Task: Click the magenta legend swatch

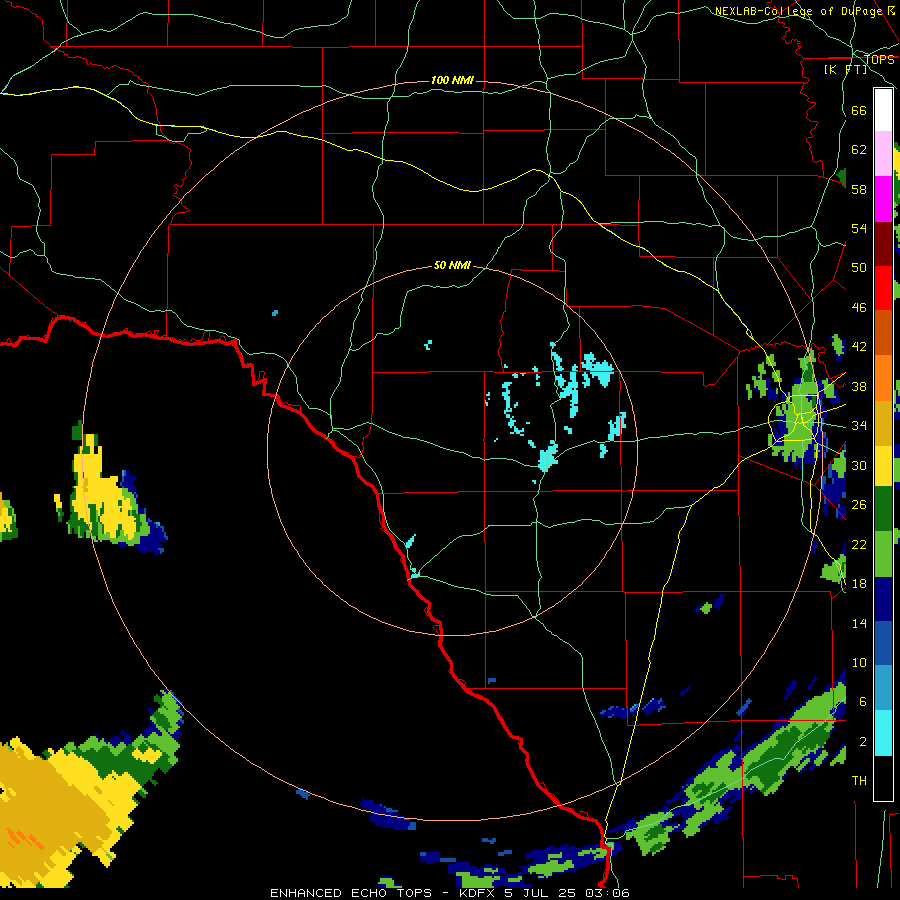Action: 883,199
